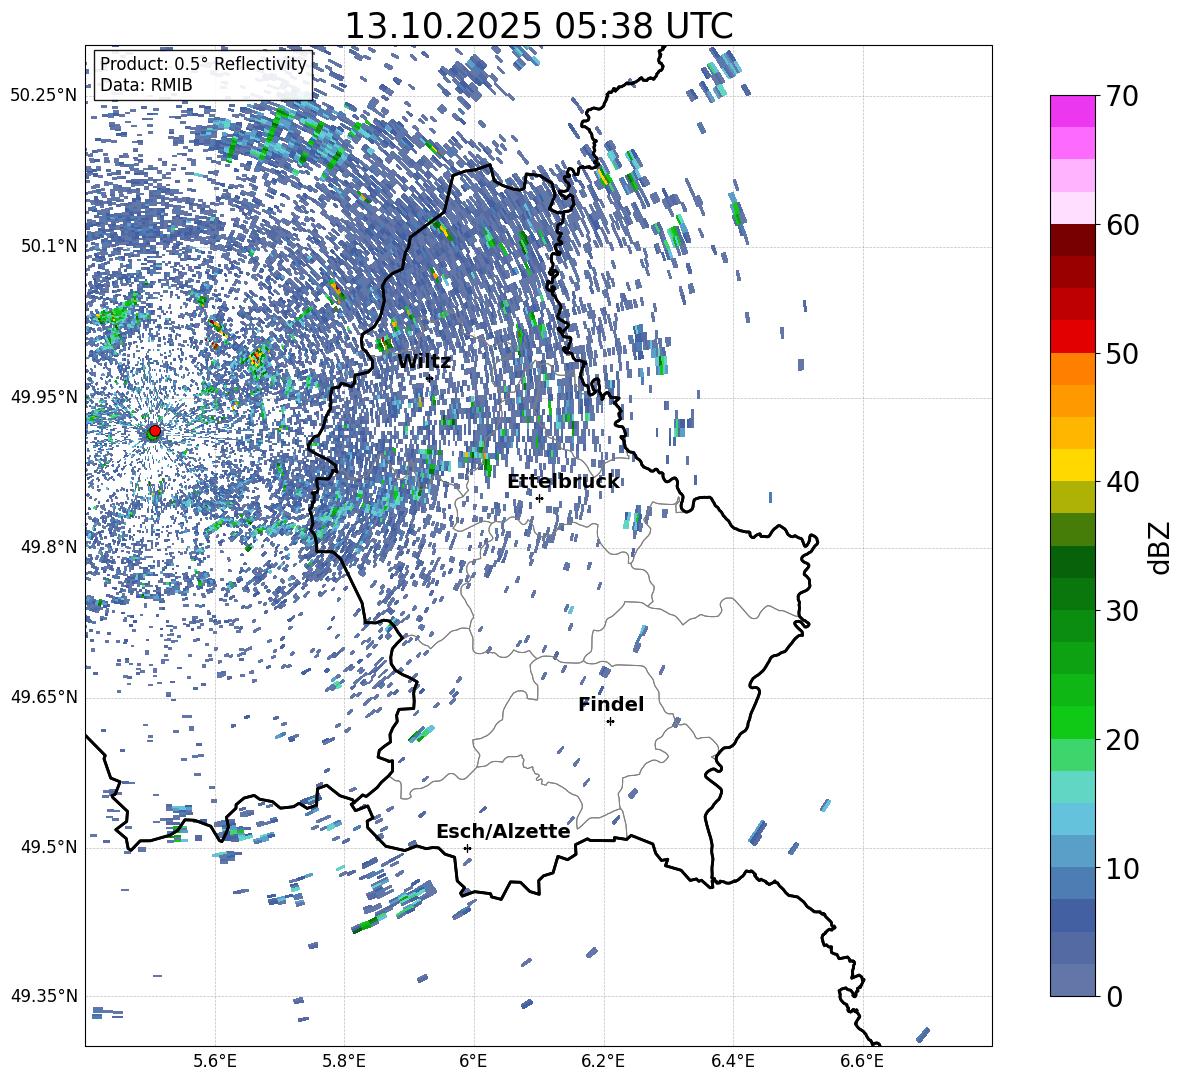Click the 60 value on colorbar

(1122, 225)
